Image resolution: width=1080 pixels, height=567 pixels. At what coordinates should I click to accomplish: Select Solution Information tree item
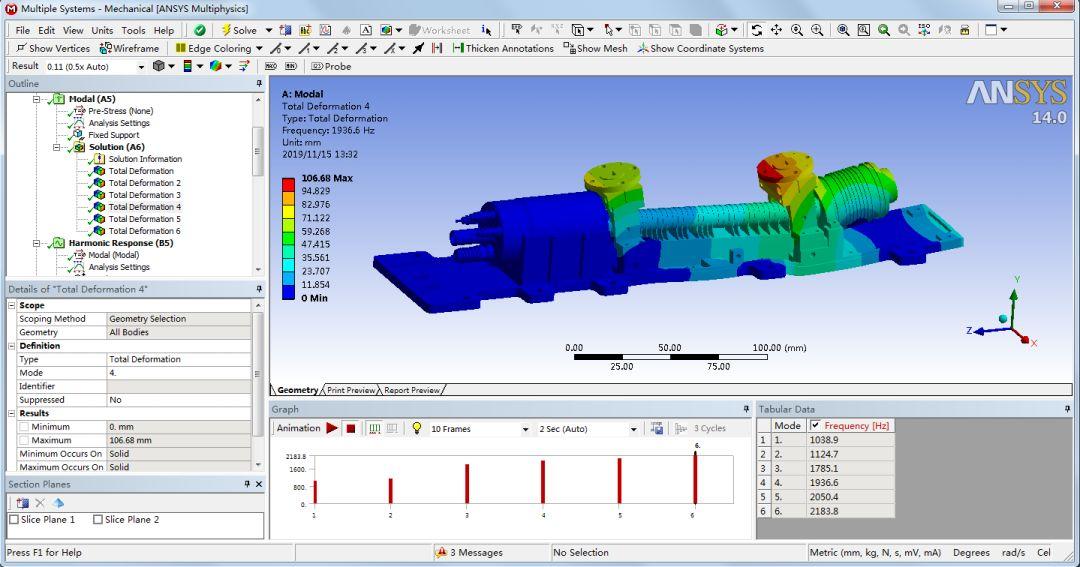(145, 159)
